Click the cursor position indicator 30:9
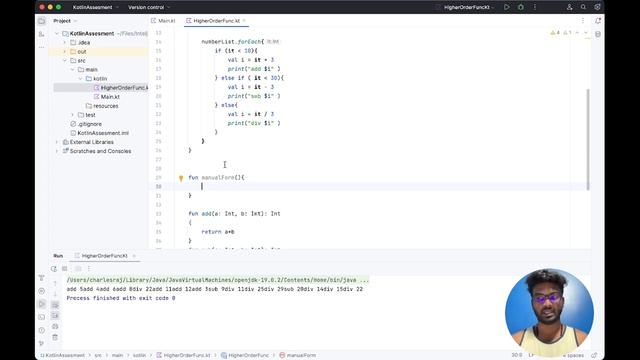The image size is (640, 360). [x=517, y=355]
